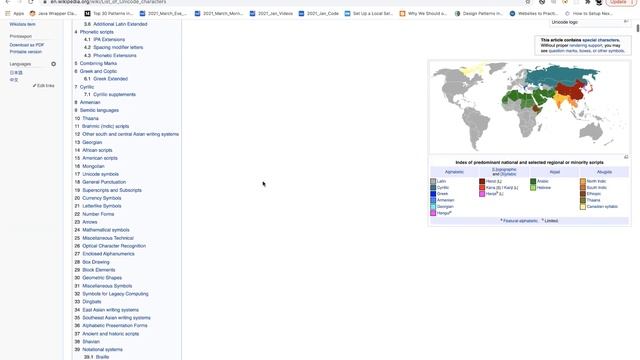The width and height of the screenshot is (640, 360).
Task: Click Download as PDF link
Action: 27,45
